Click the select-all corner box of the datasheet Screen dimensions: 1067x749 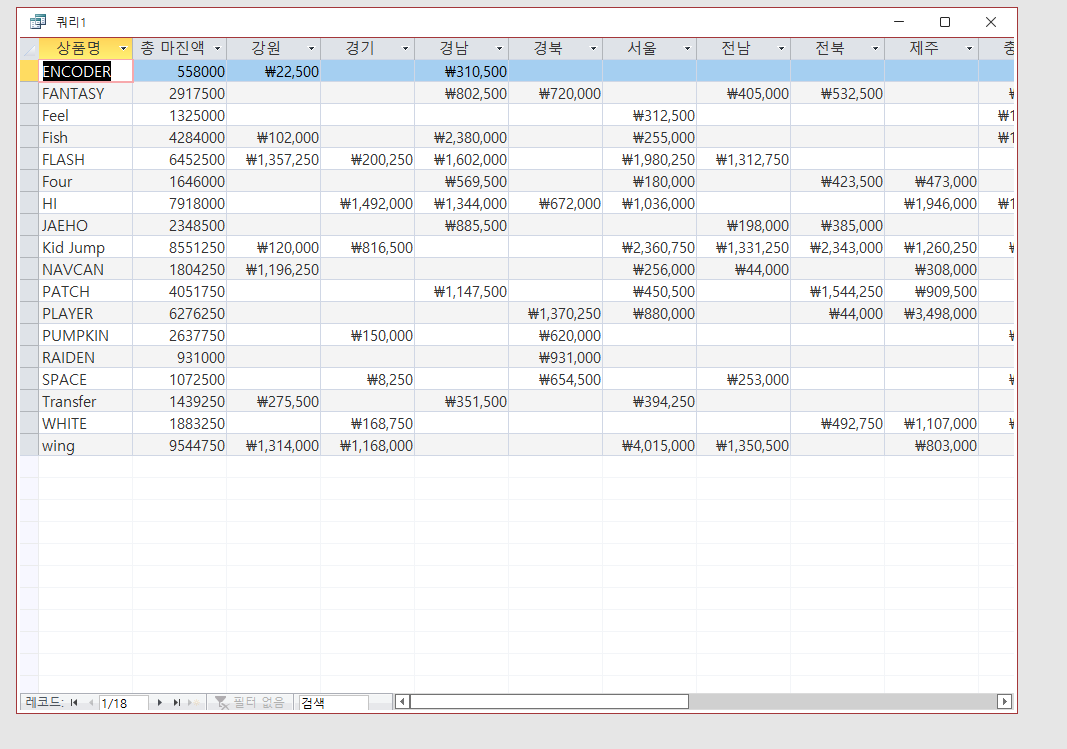[x=28, y=48]
